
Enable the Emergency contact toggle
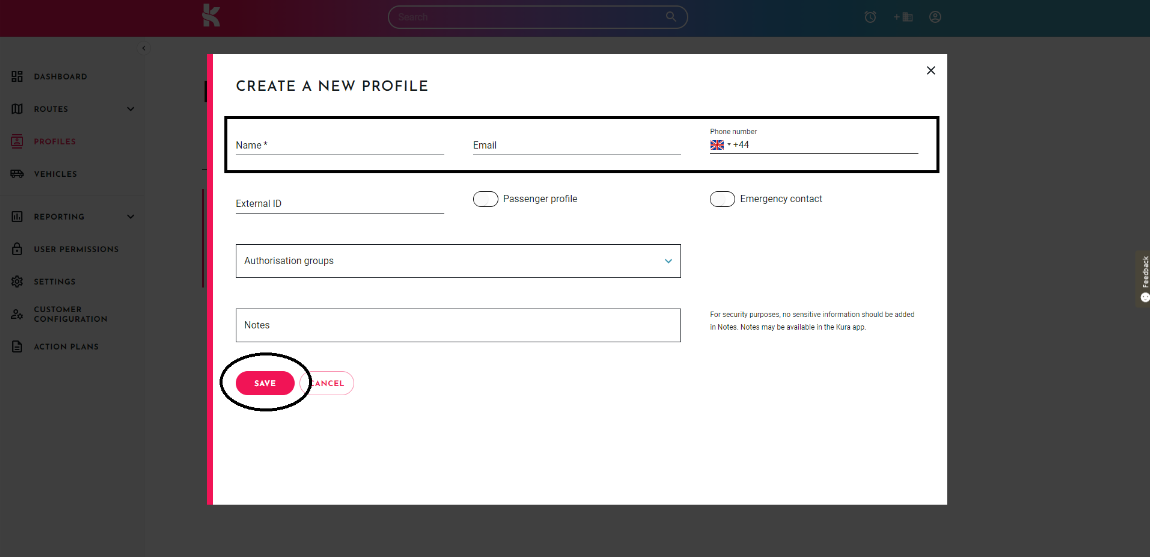click(722, 199)
